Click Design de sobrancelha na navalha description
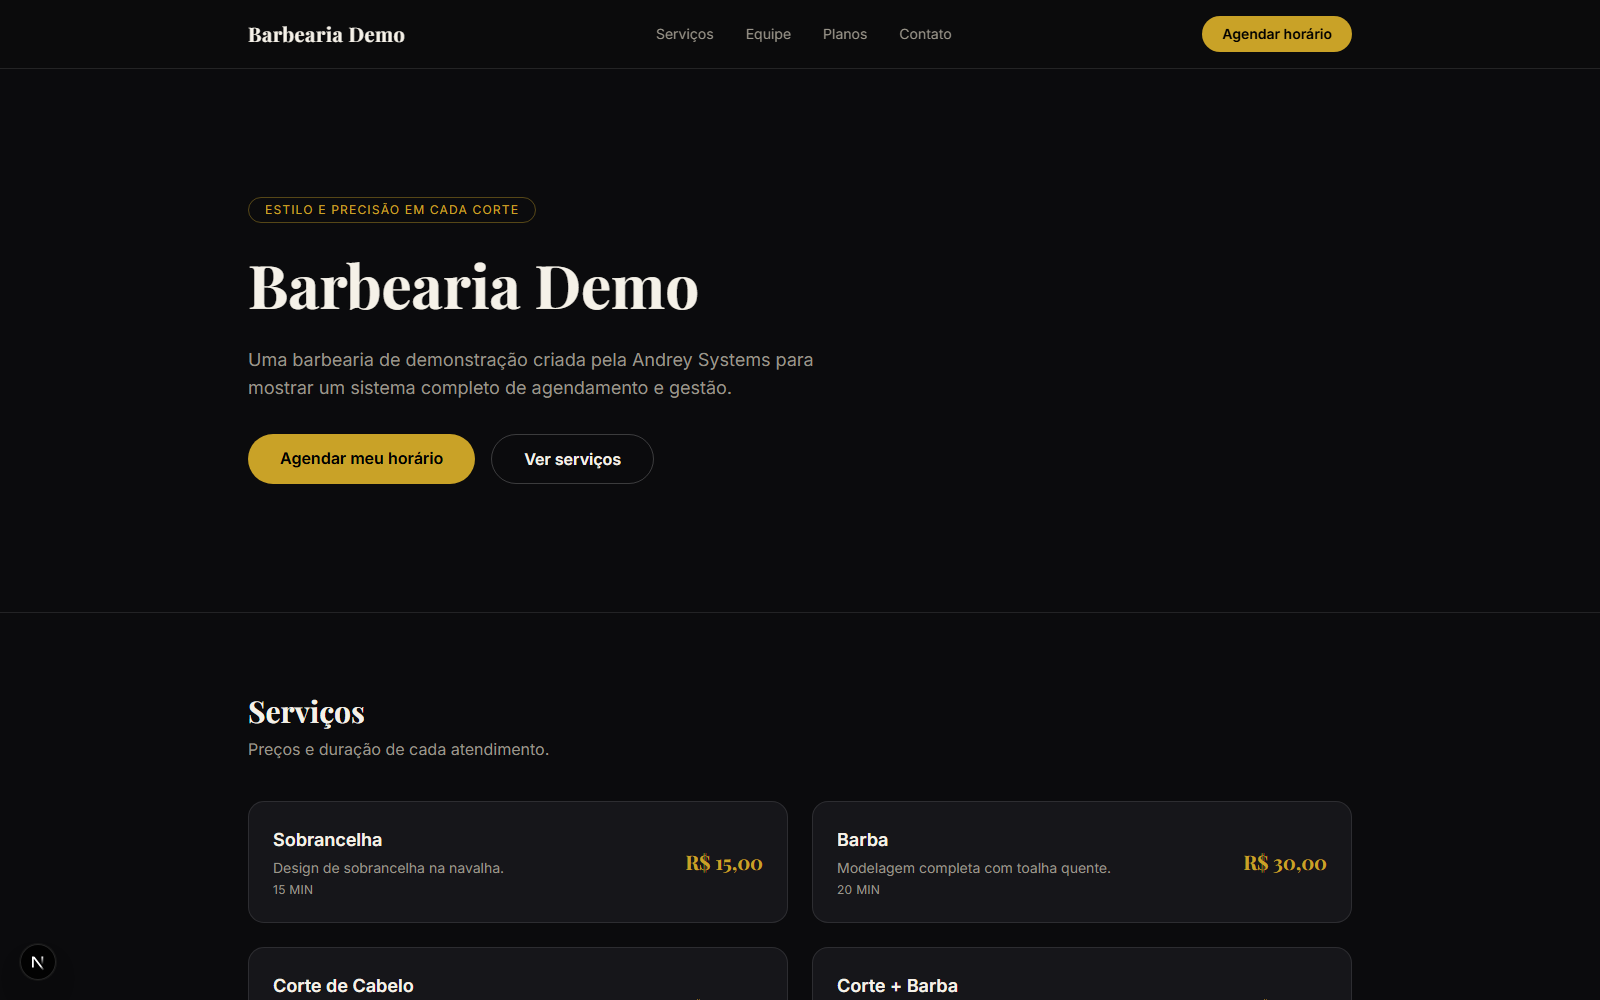Viewport: 1600px width, 1000px height. 388,868
